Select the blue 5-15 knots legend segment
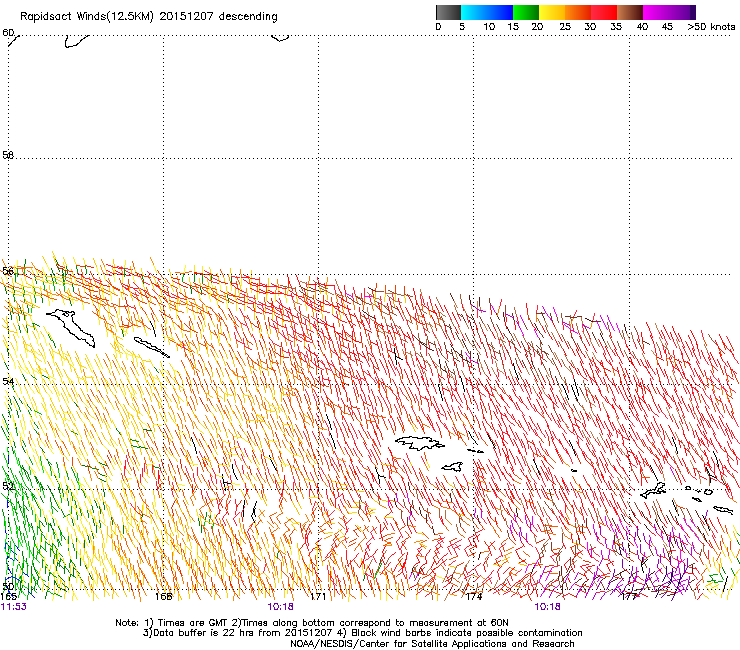 tap(487, 12)
